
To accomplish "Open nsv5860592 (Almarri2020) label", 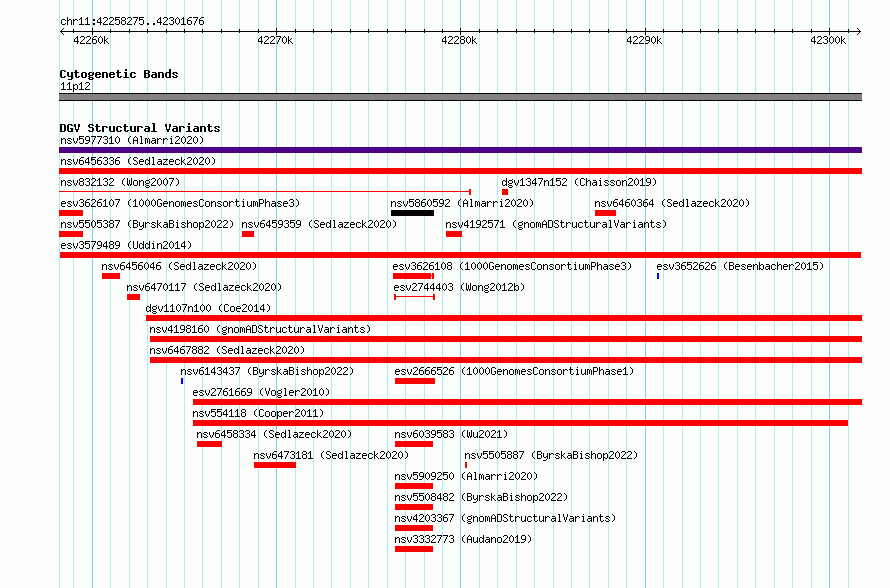I will click(x=462, y=203).
